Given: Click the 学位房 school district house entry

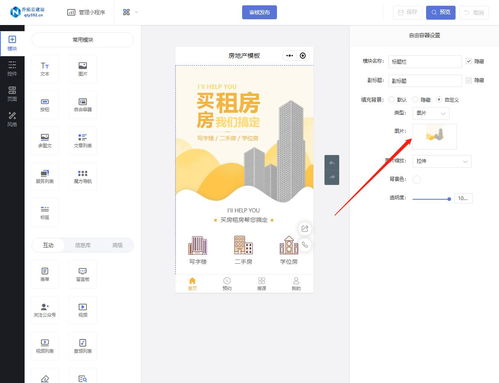Looking at the screenshot, I should (289, 250).
